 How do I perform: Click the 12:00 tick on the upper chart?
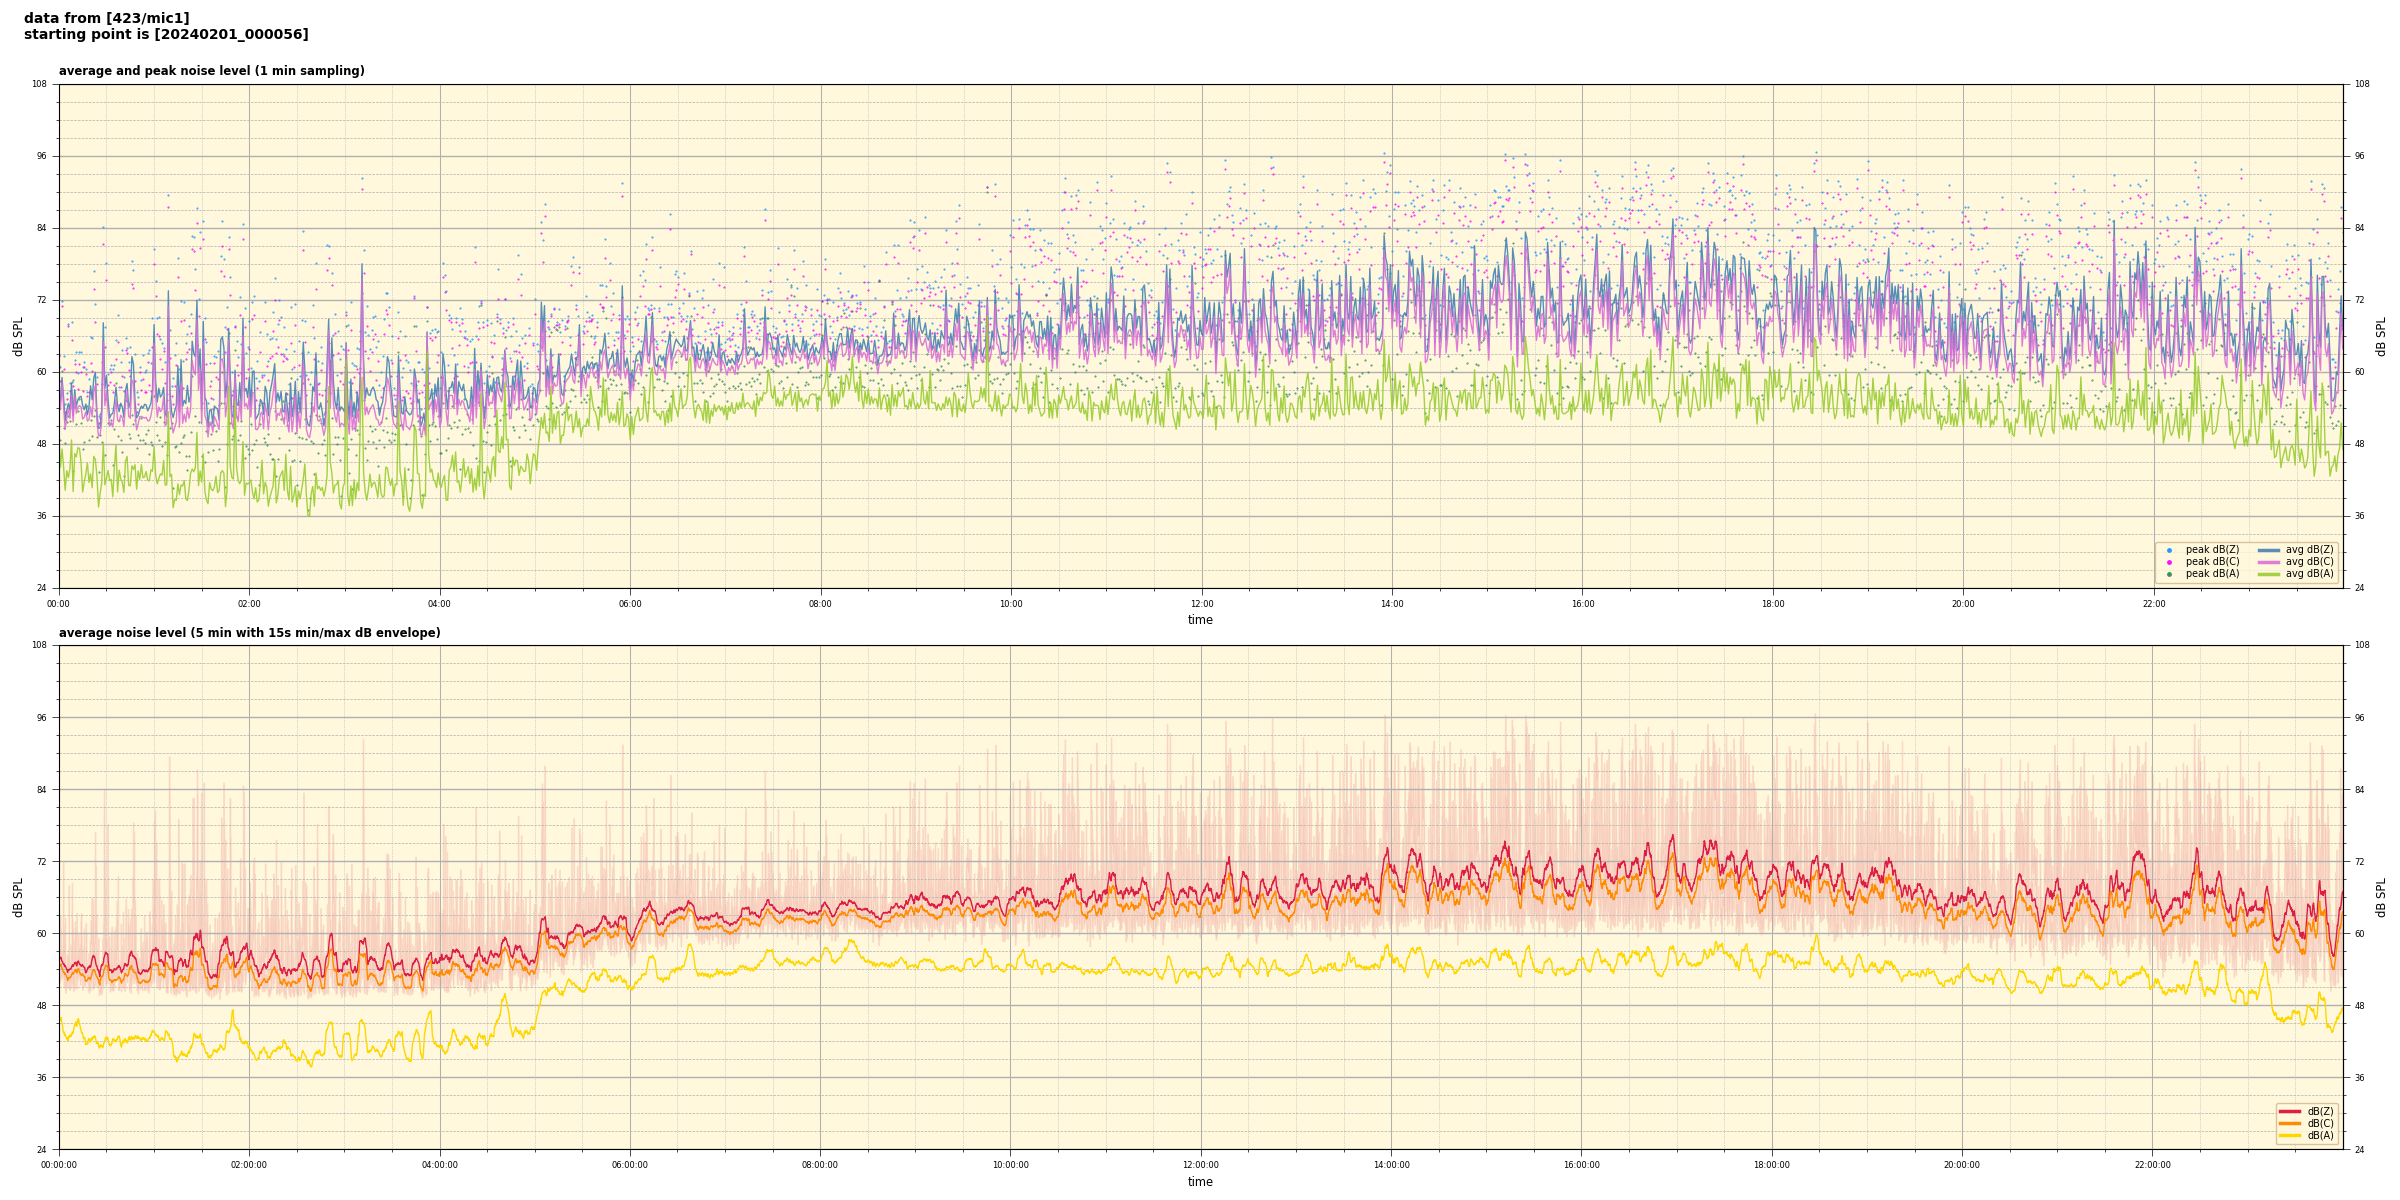coord(1201,604)
